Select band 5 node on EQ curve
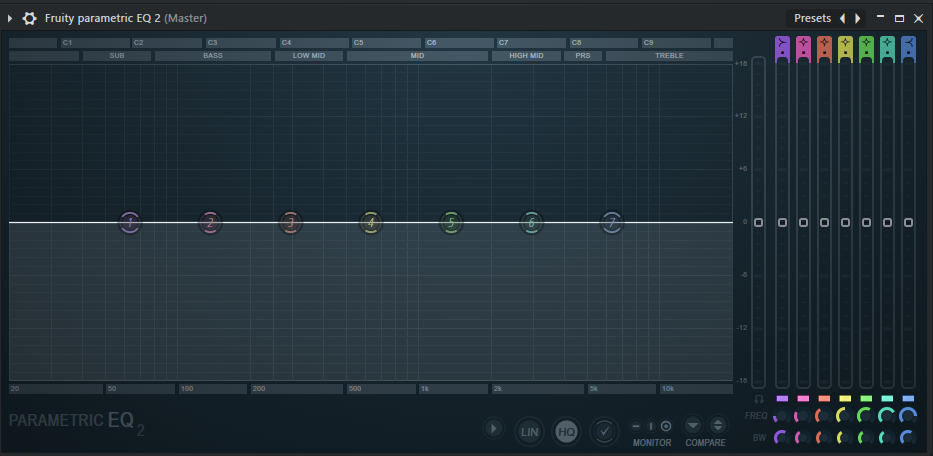 (x=451, y=223)
